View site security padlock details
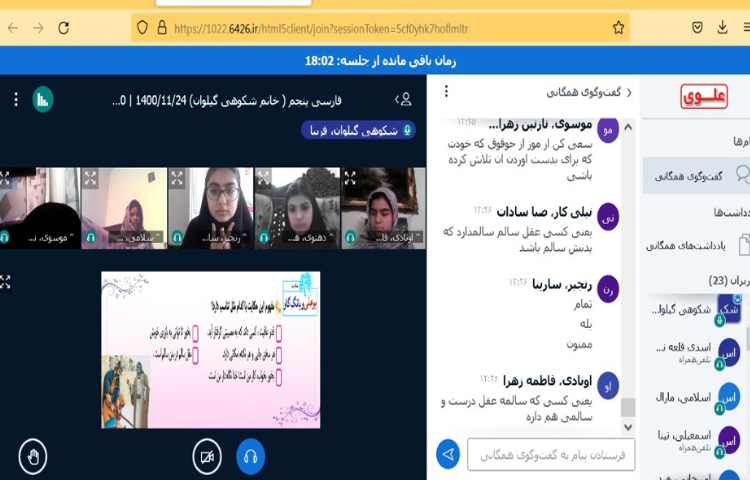This screenshot has height=480, width=750. click(x=162, y=27)
